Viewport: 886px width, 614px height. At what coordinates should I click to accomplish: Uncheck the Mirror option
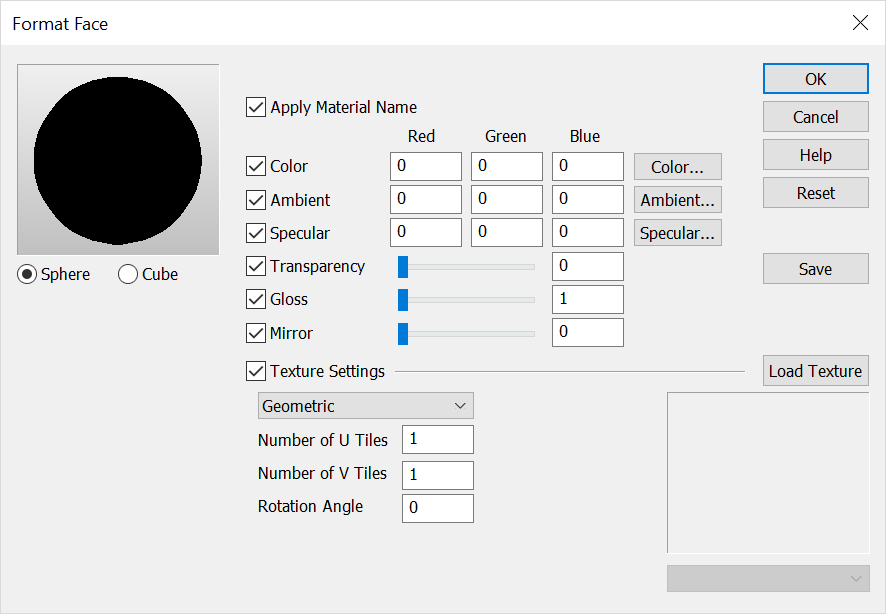(x=256, y=333)
